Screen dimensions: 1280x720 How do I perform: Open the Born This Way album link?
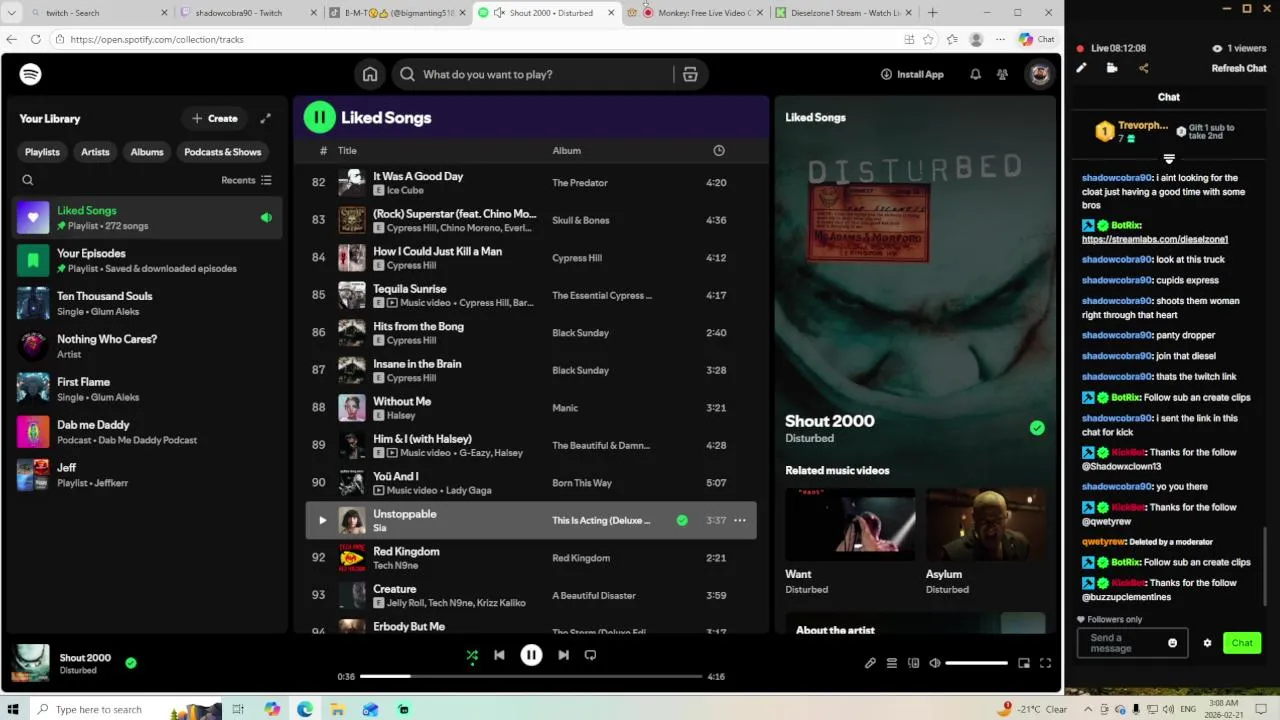tap(582, 483)
